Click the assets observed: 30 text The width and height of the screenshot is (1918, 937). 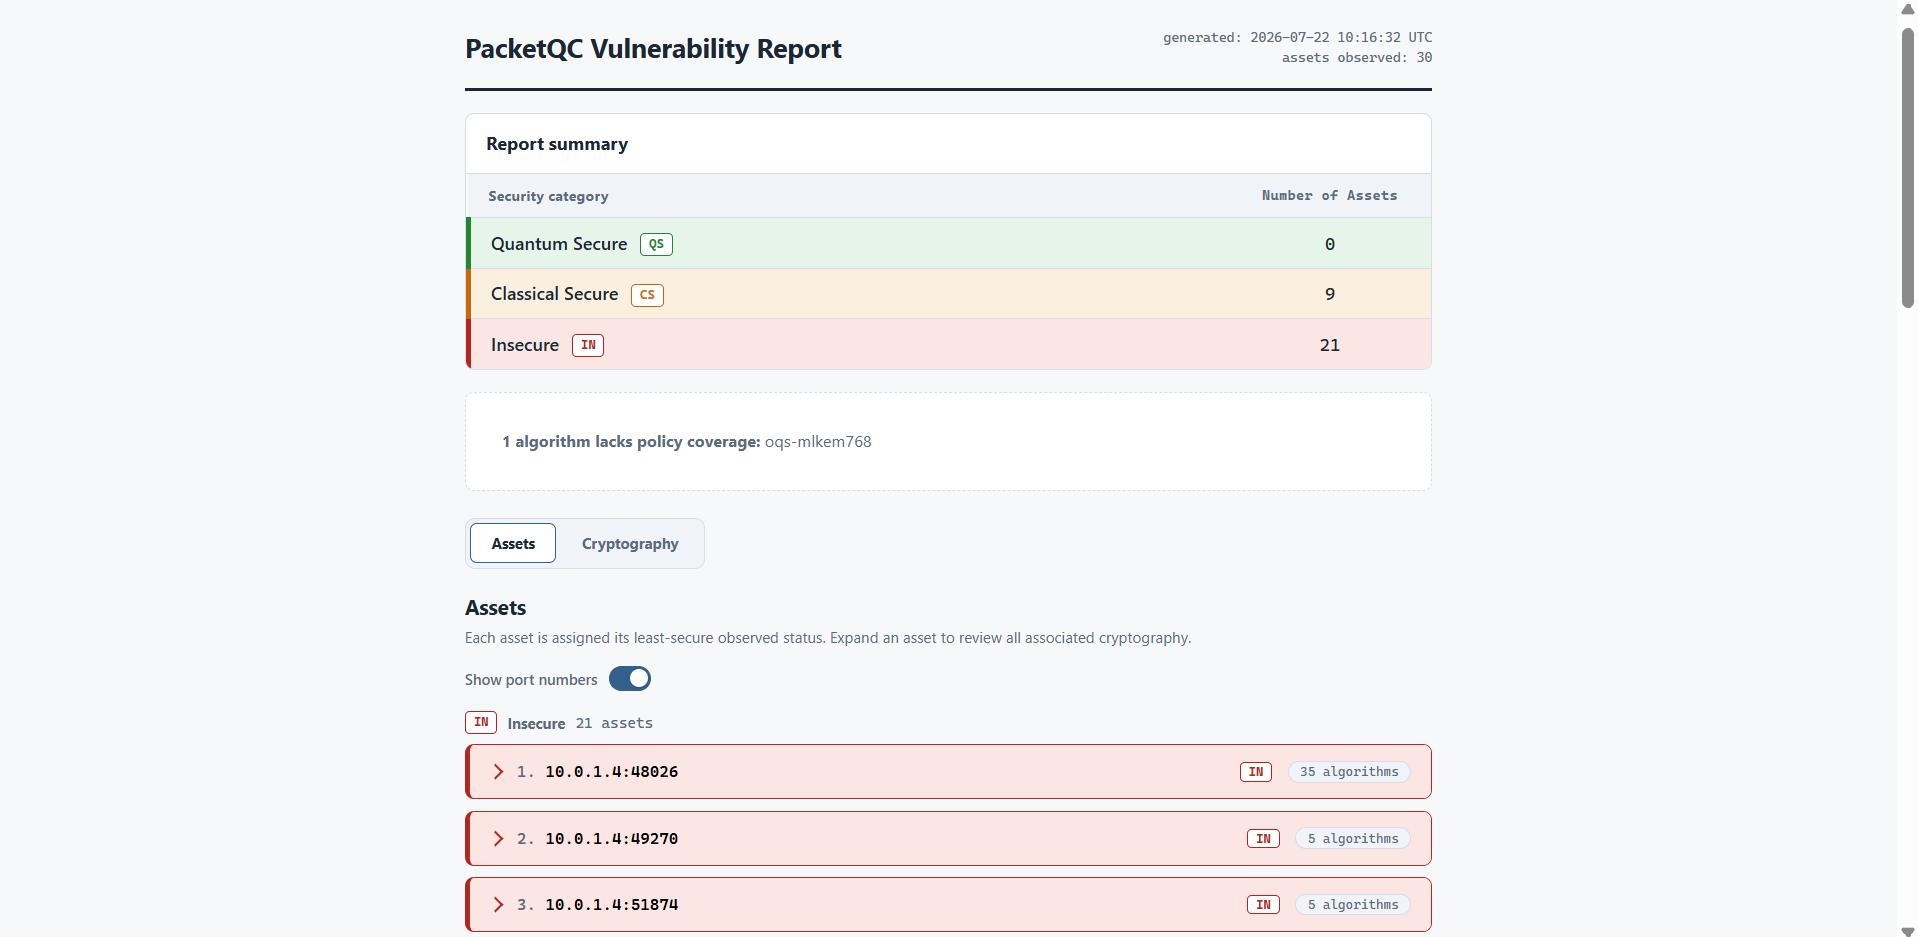click(x=1357, y=57)
